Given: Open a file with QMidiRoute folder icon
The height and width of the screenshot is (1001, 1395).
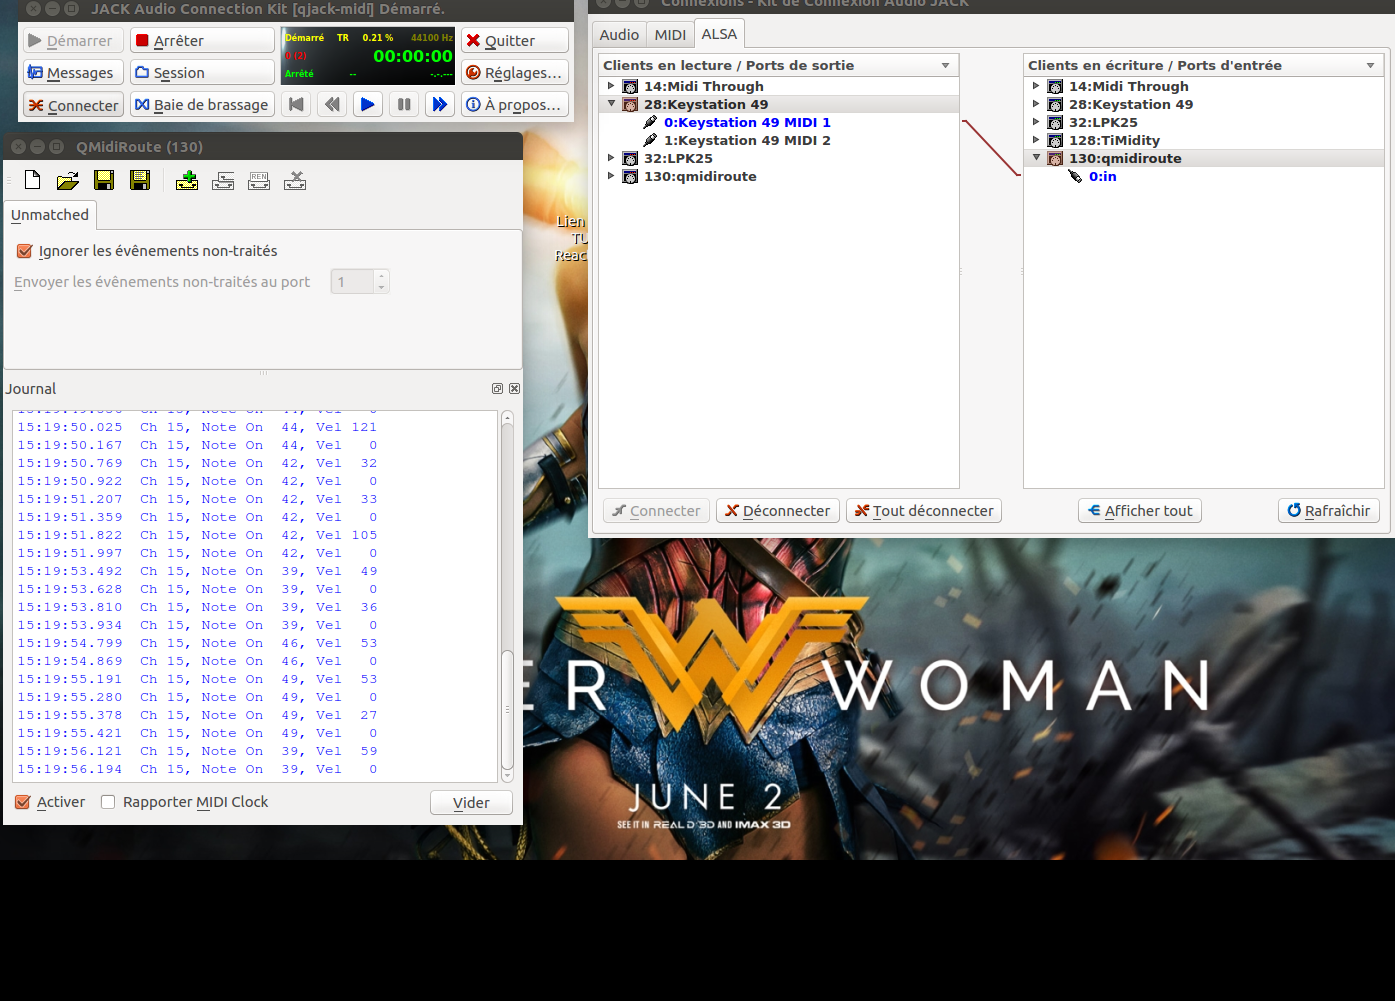Looking at the screenshot, I should click(x=68, y=180).
